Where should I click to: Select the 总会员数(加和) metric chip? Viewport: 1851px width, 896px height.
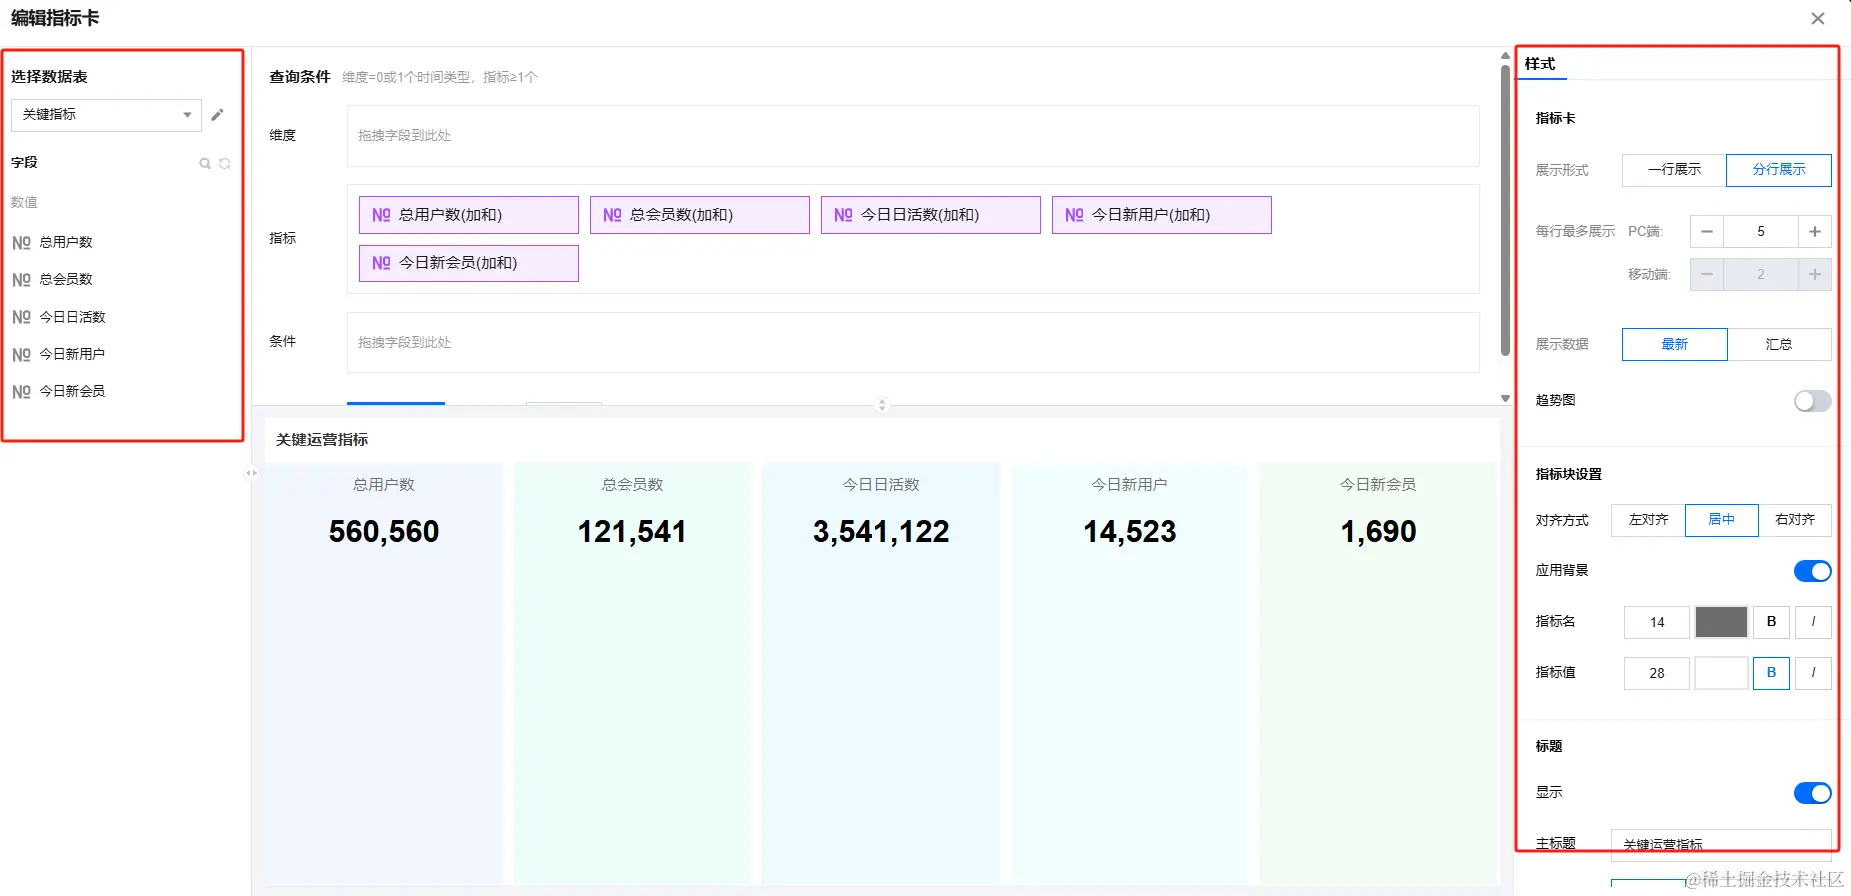[700, 215]
